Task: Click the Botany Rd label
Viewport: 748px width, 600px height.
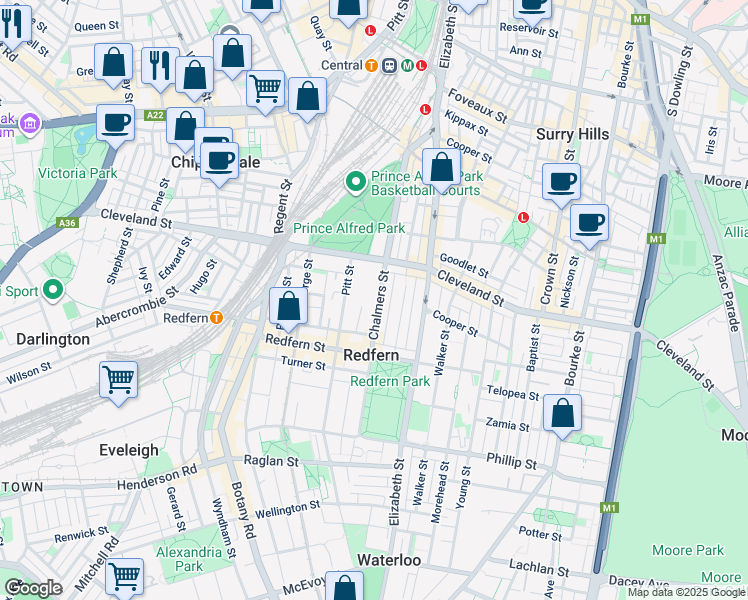Action: point(243,510)
